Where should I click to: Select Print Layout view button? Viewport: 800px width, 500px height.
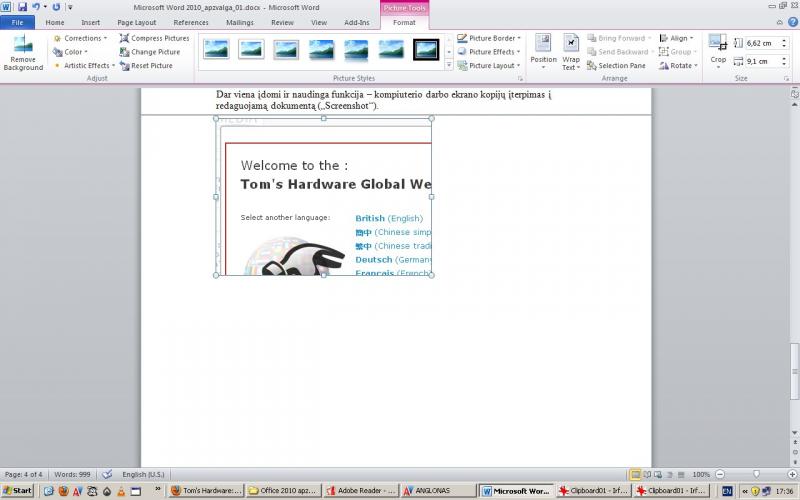point(636,474)
